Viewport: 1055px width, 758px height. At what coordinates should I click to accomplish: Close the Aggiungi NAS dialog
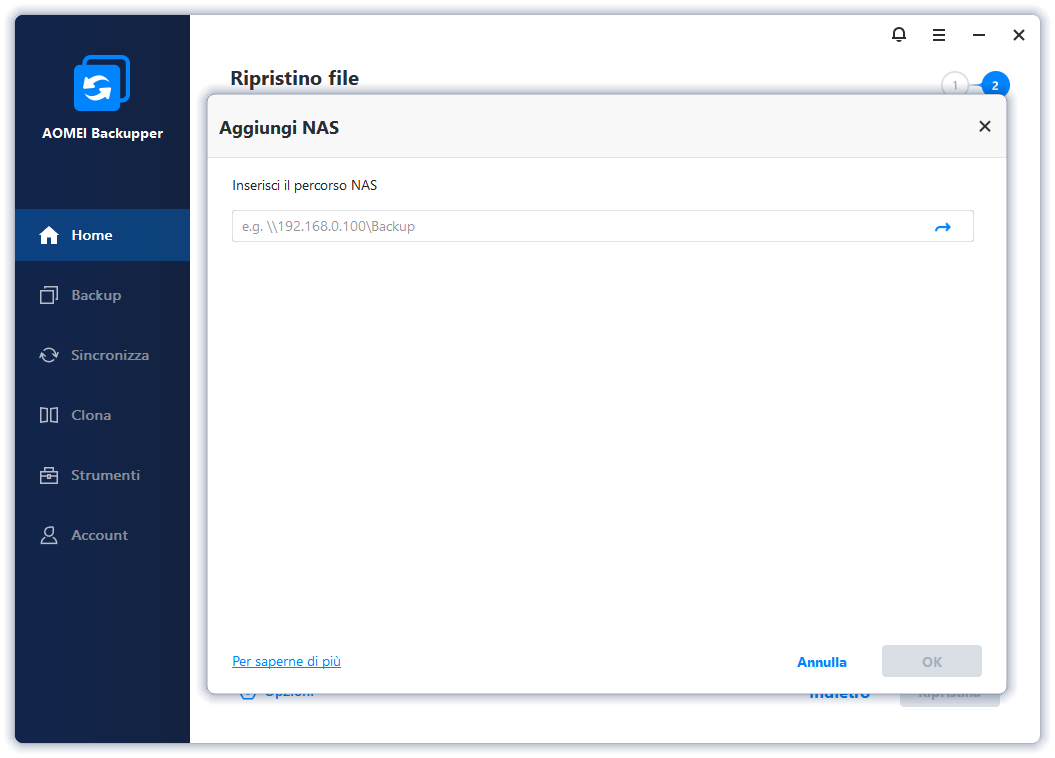click(984, 126)
